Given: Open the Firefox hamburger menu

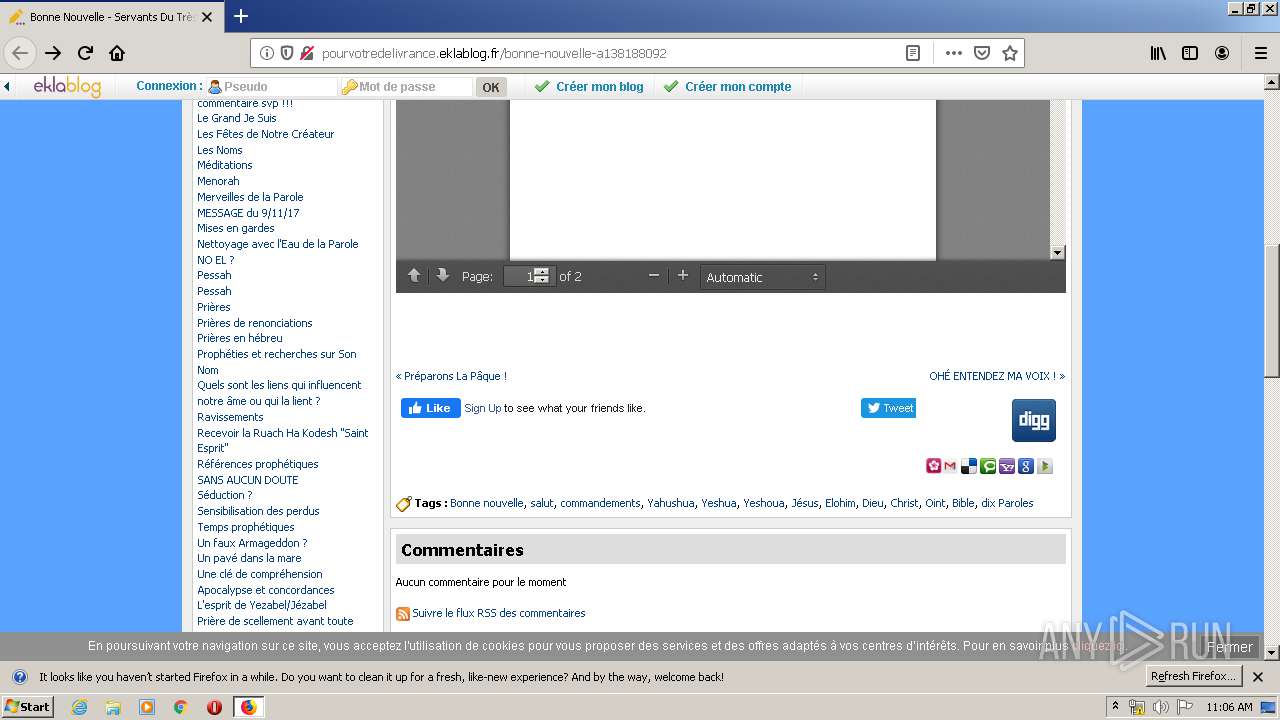Looking at the screenshot, I should [1261, 53].
